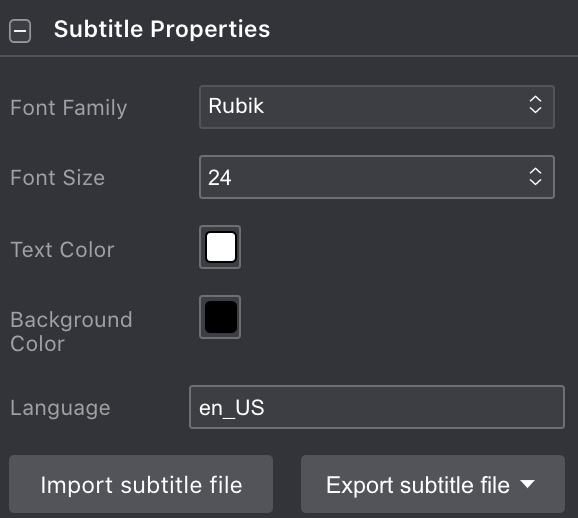
Task: Decrease font size with the down arrow
Action: tap(535, 182)
